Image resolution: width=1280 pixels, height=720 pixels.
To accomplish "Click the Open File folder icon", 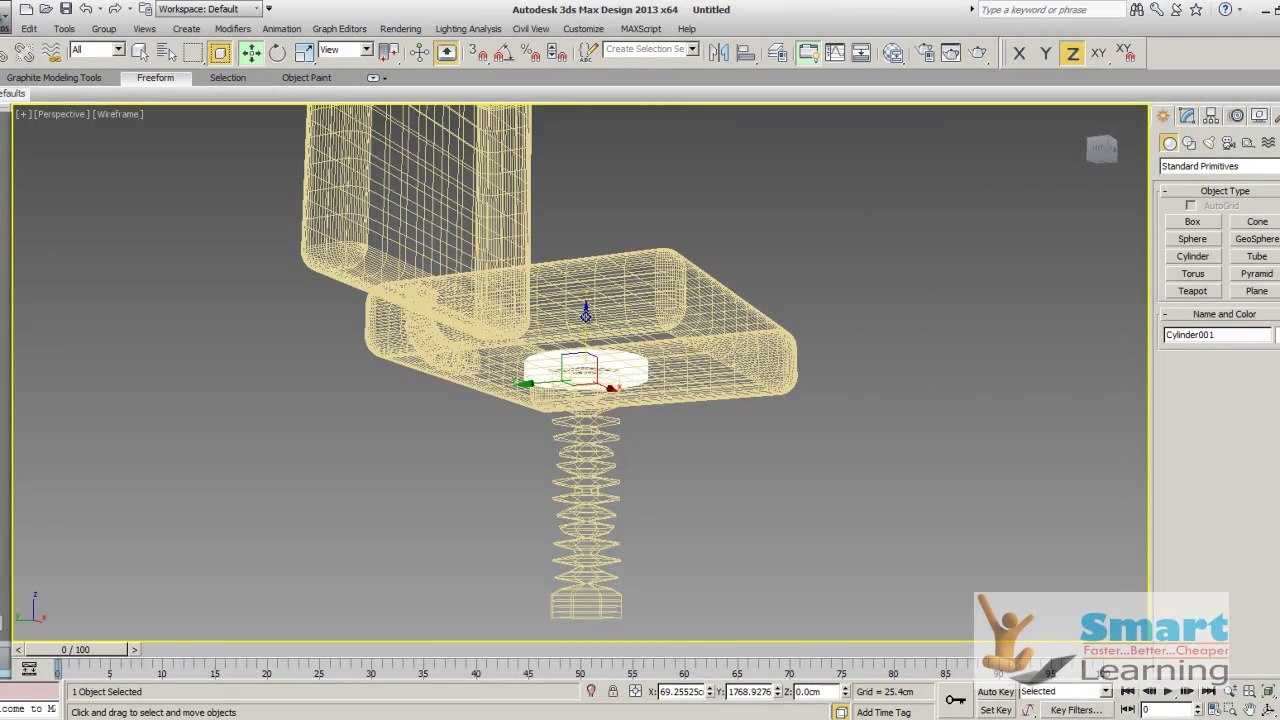I will click(46, 9).
